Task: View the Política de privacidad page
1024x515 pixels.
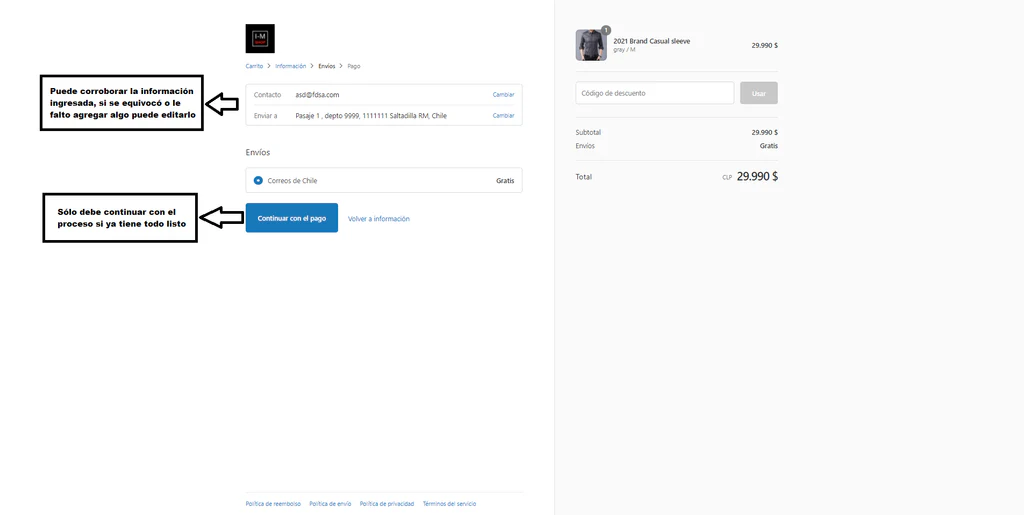Action: pyautogui.click(x=387, y=504)
